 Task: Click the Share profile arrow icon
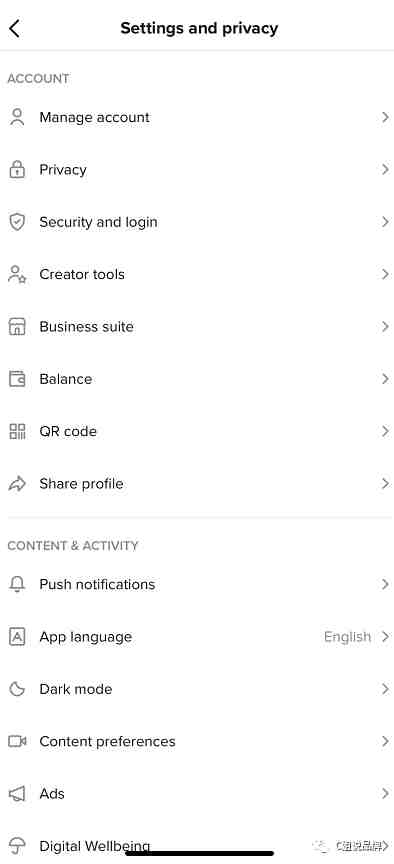coord(17,484)
